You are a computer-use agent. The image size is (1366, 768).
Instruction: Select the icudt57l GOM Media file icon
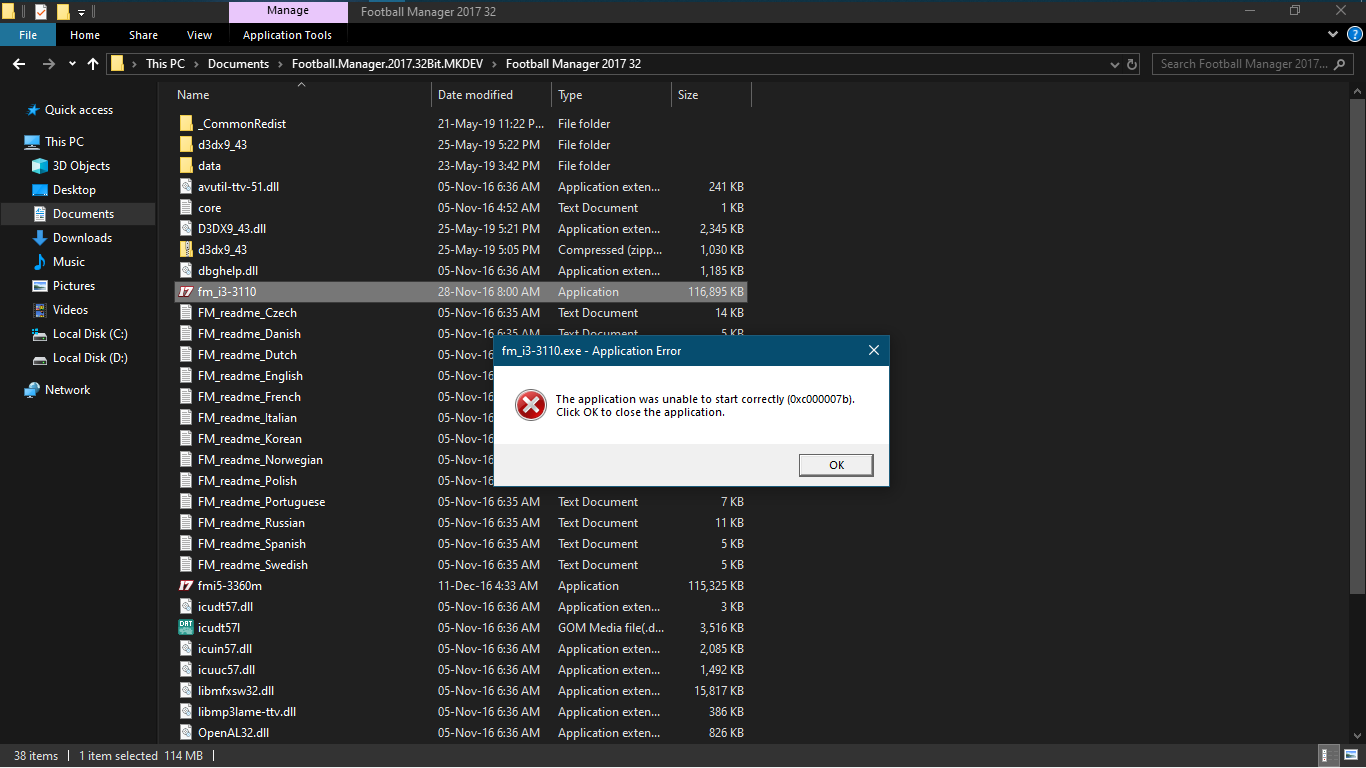(186, 628)
